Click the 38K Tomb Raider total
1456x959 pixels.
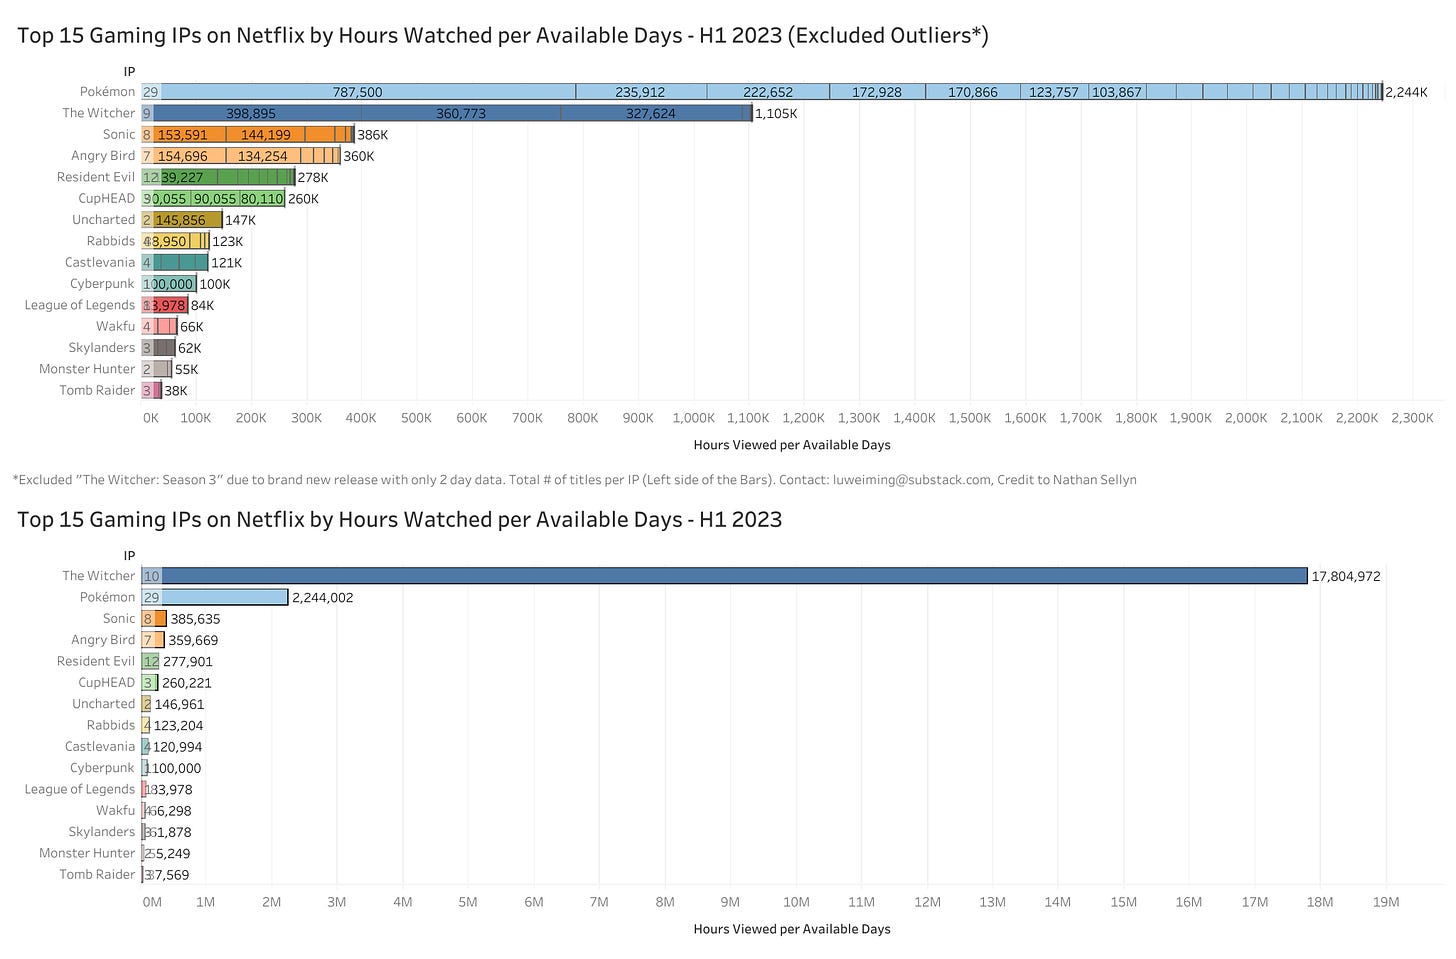[x=176, y=391]
